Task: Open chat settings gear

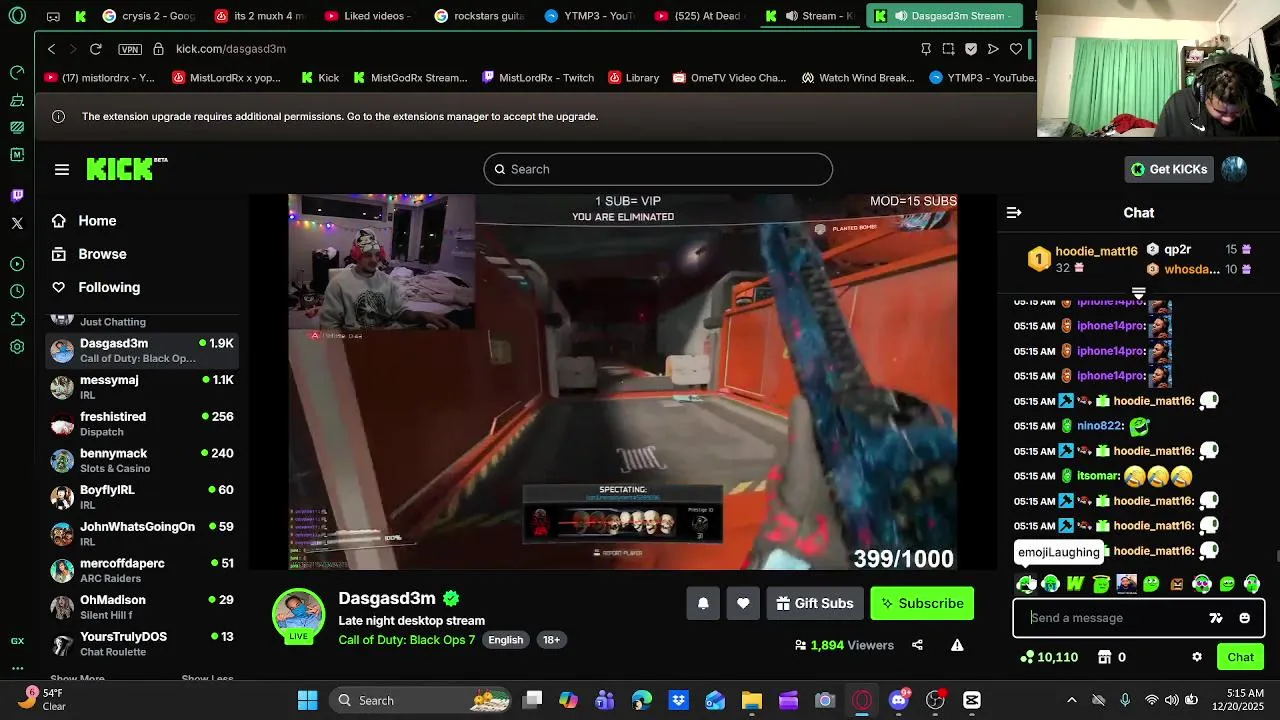Action: click(x=1197, y=657)
